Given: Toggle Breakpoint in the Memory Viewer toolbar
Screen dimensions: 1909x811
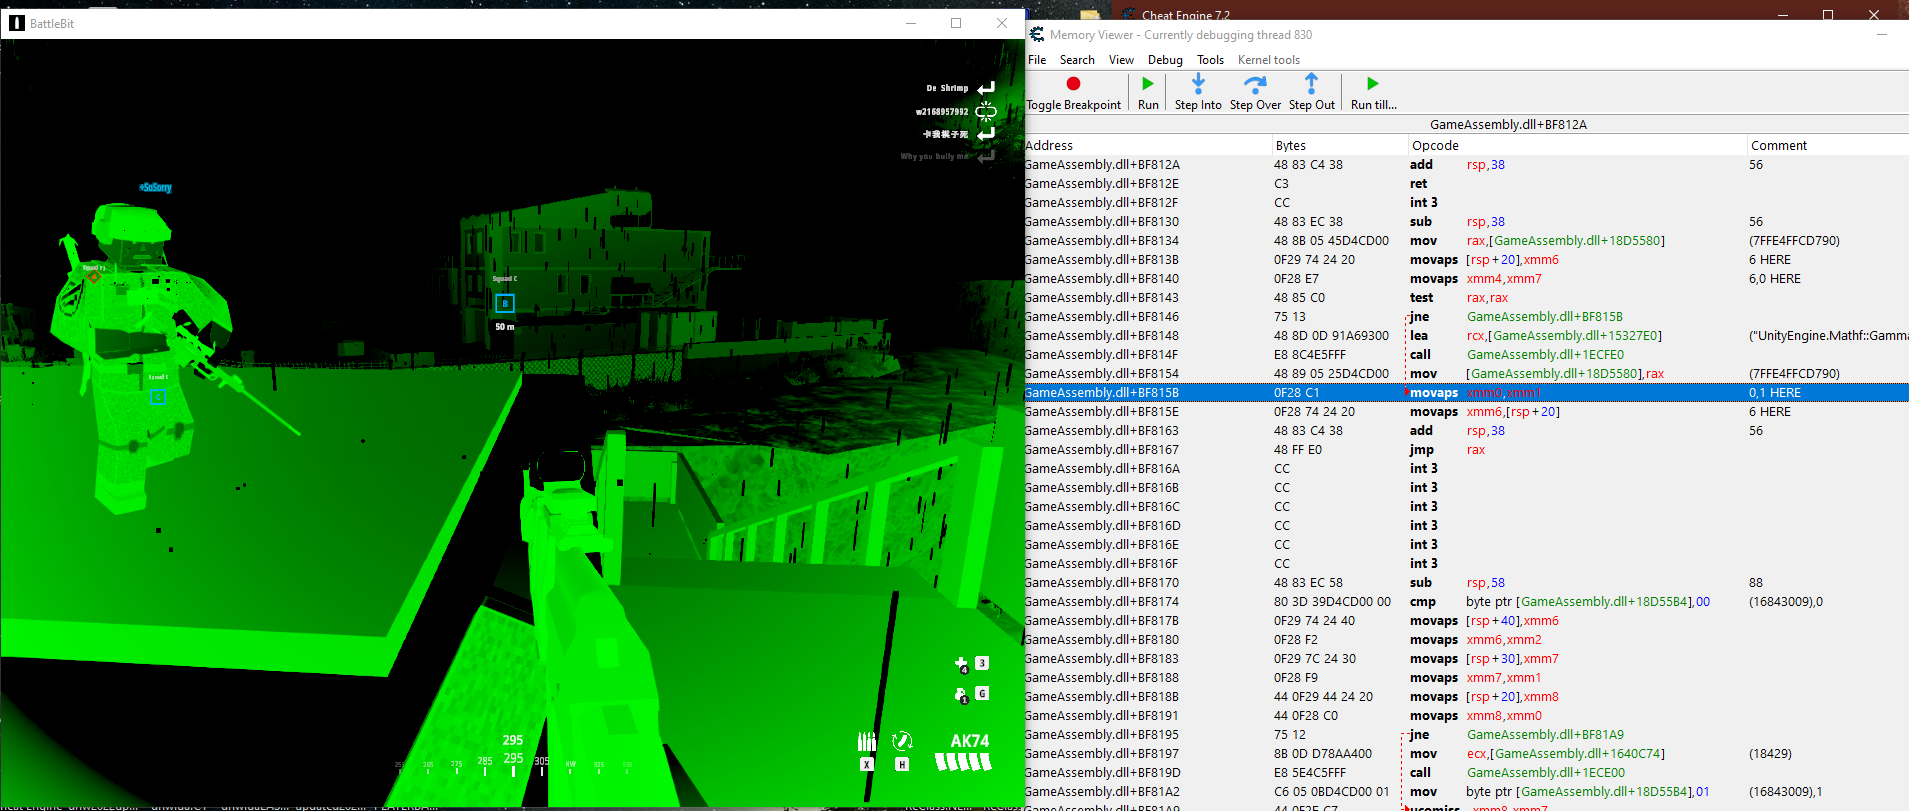Looking at the screenshot, I should coord(1073,92).
